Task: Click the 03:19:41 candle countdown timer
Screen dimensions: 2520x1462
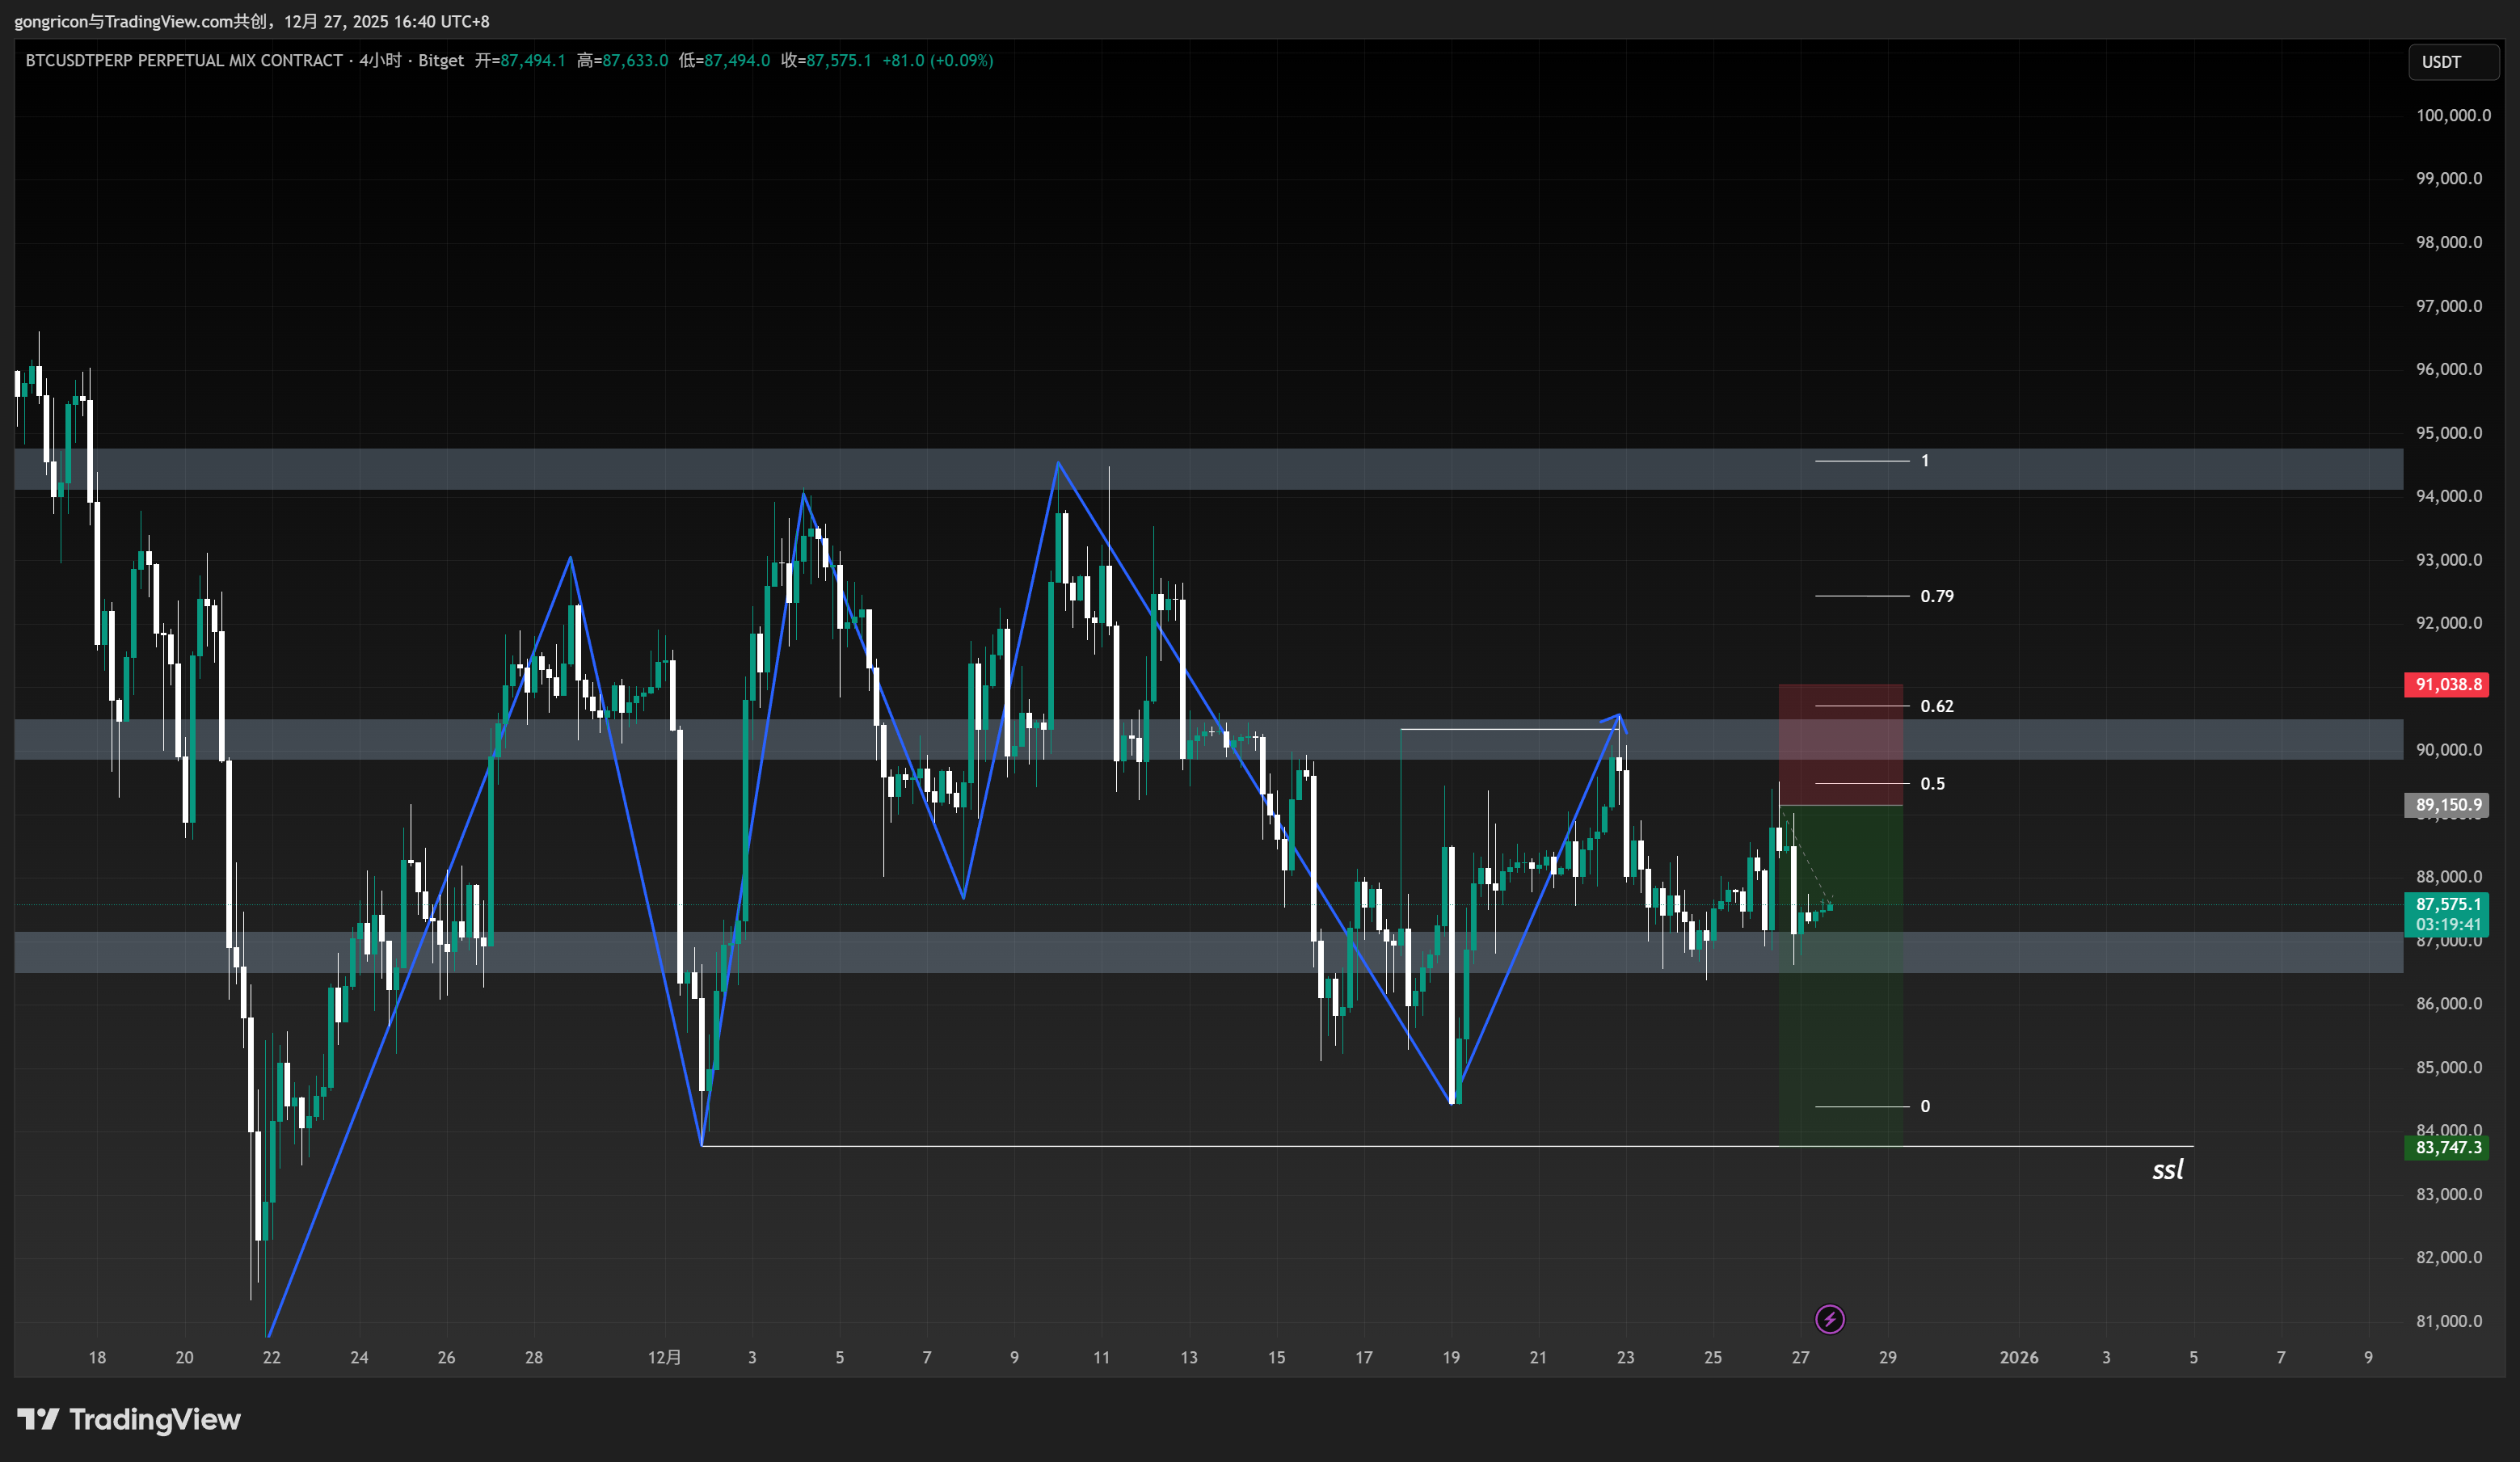Action: coord(2447,924)
